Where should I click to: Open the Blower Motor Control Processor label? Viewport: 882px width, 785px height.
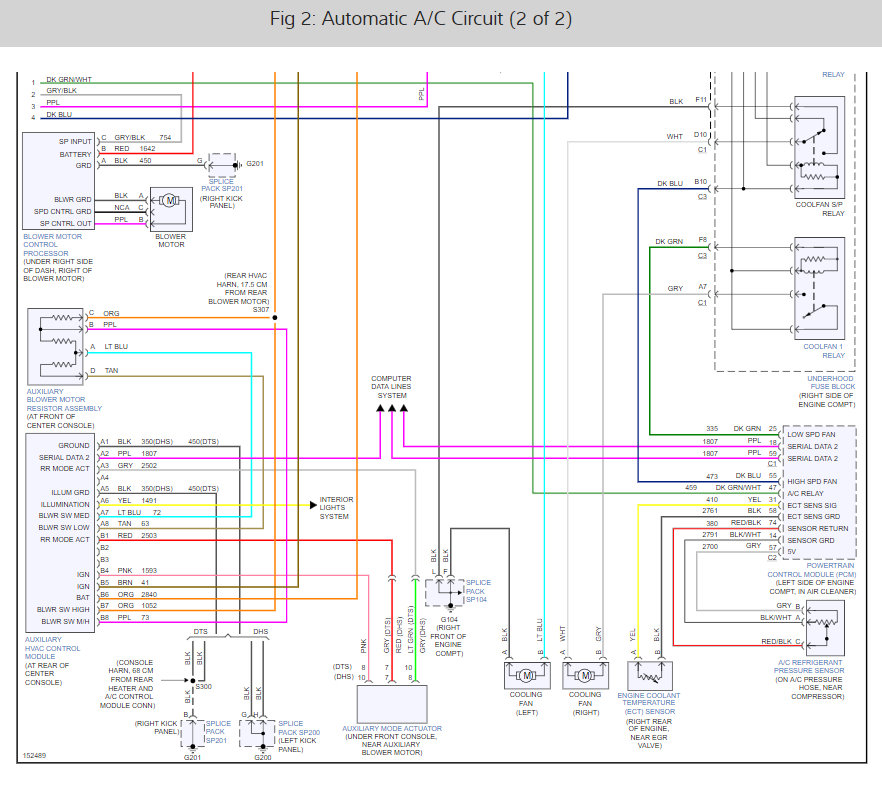(52, 245)
